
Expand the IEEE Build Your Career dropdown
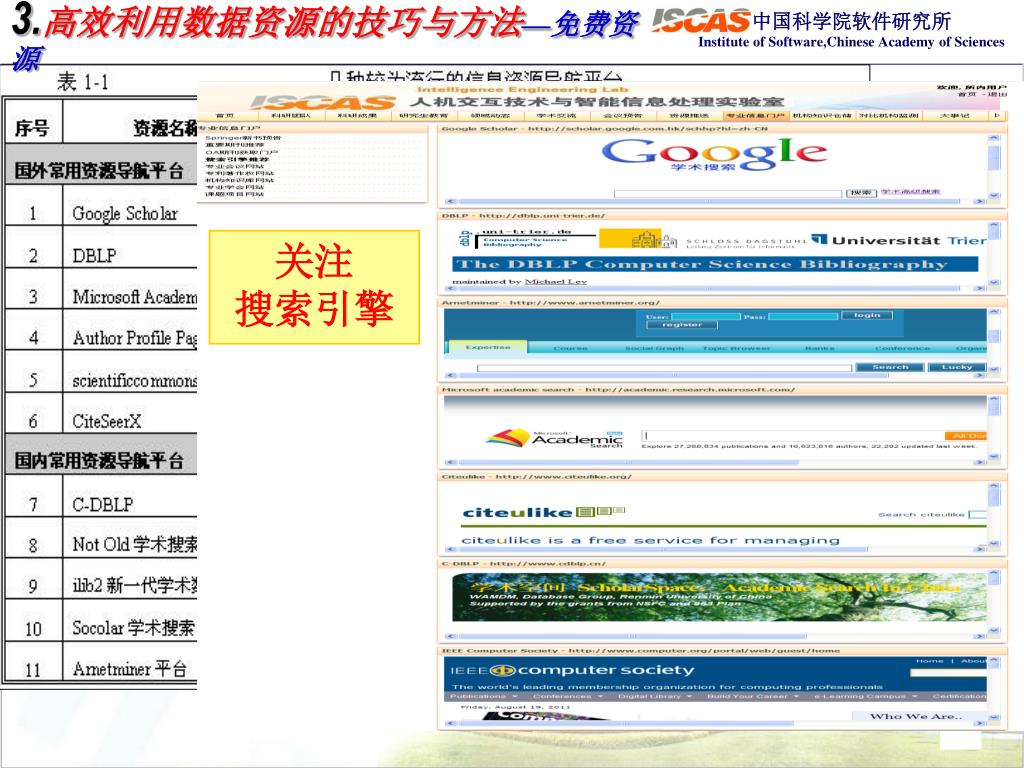pyautogui.click(x=752, y=697)
